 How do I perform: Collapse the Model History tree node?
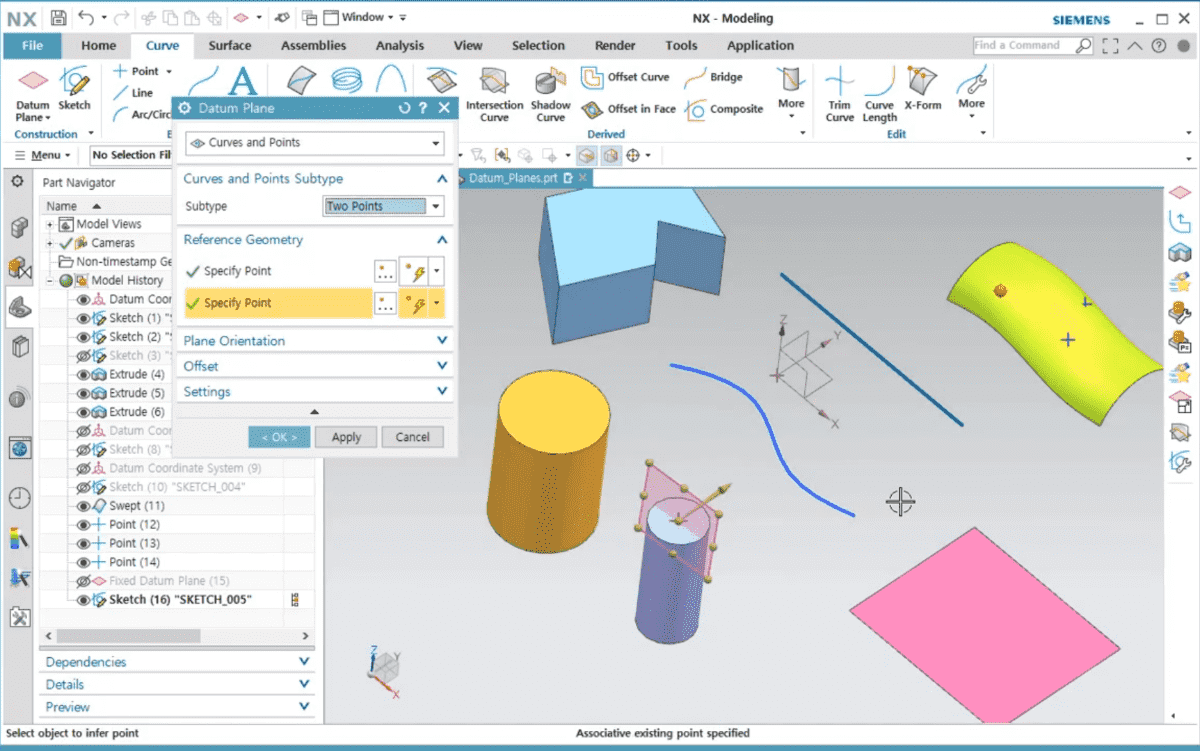click(x=50, y=281)
